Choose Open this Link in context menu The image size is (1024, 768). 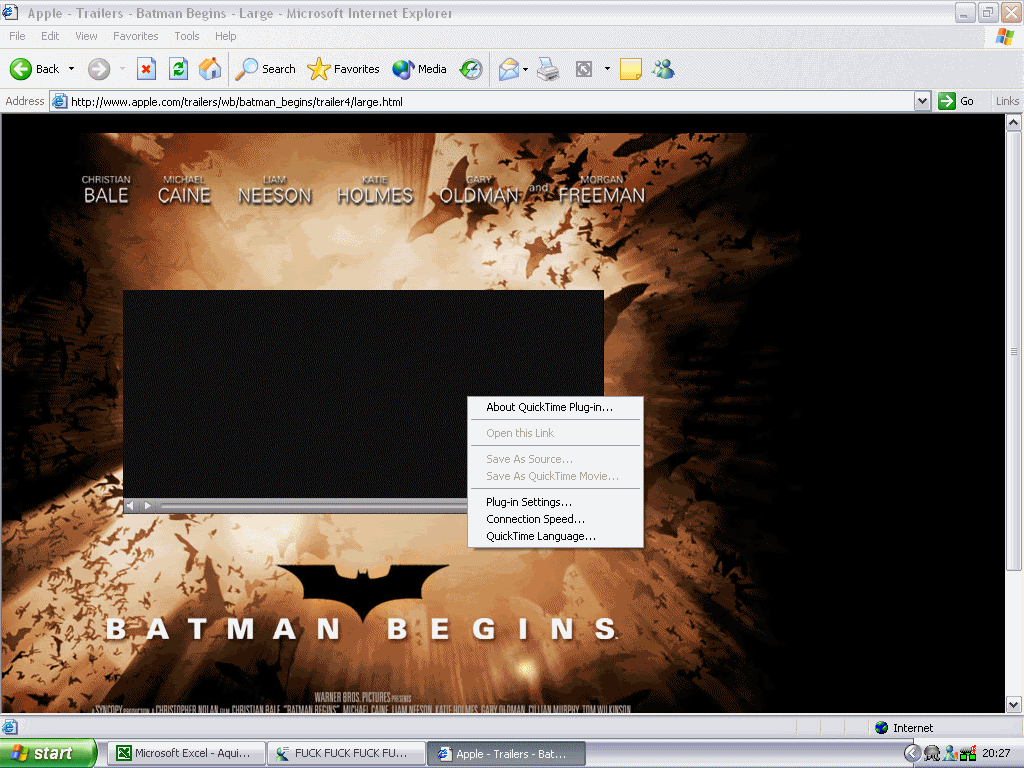coord(556,433)
